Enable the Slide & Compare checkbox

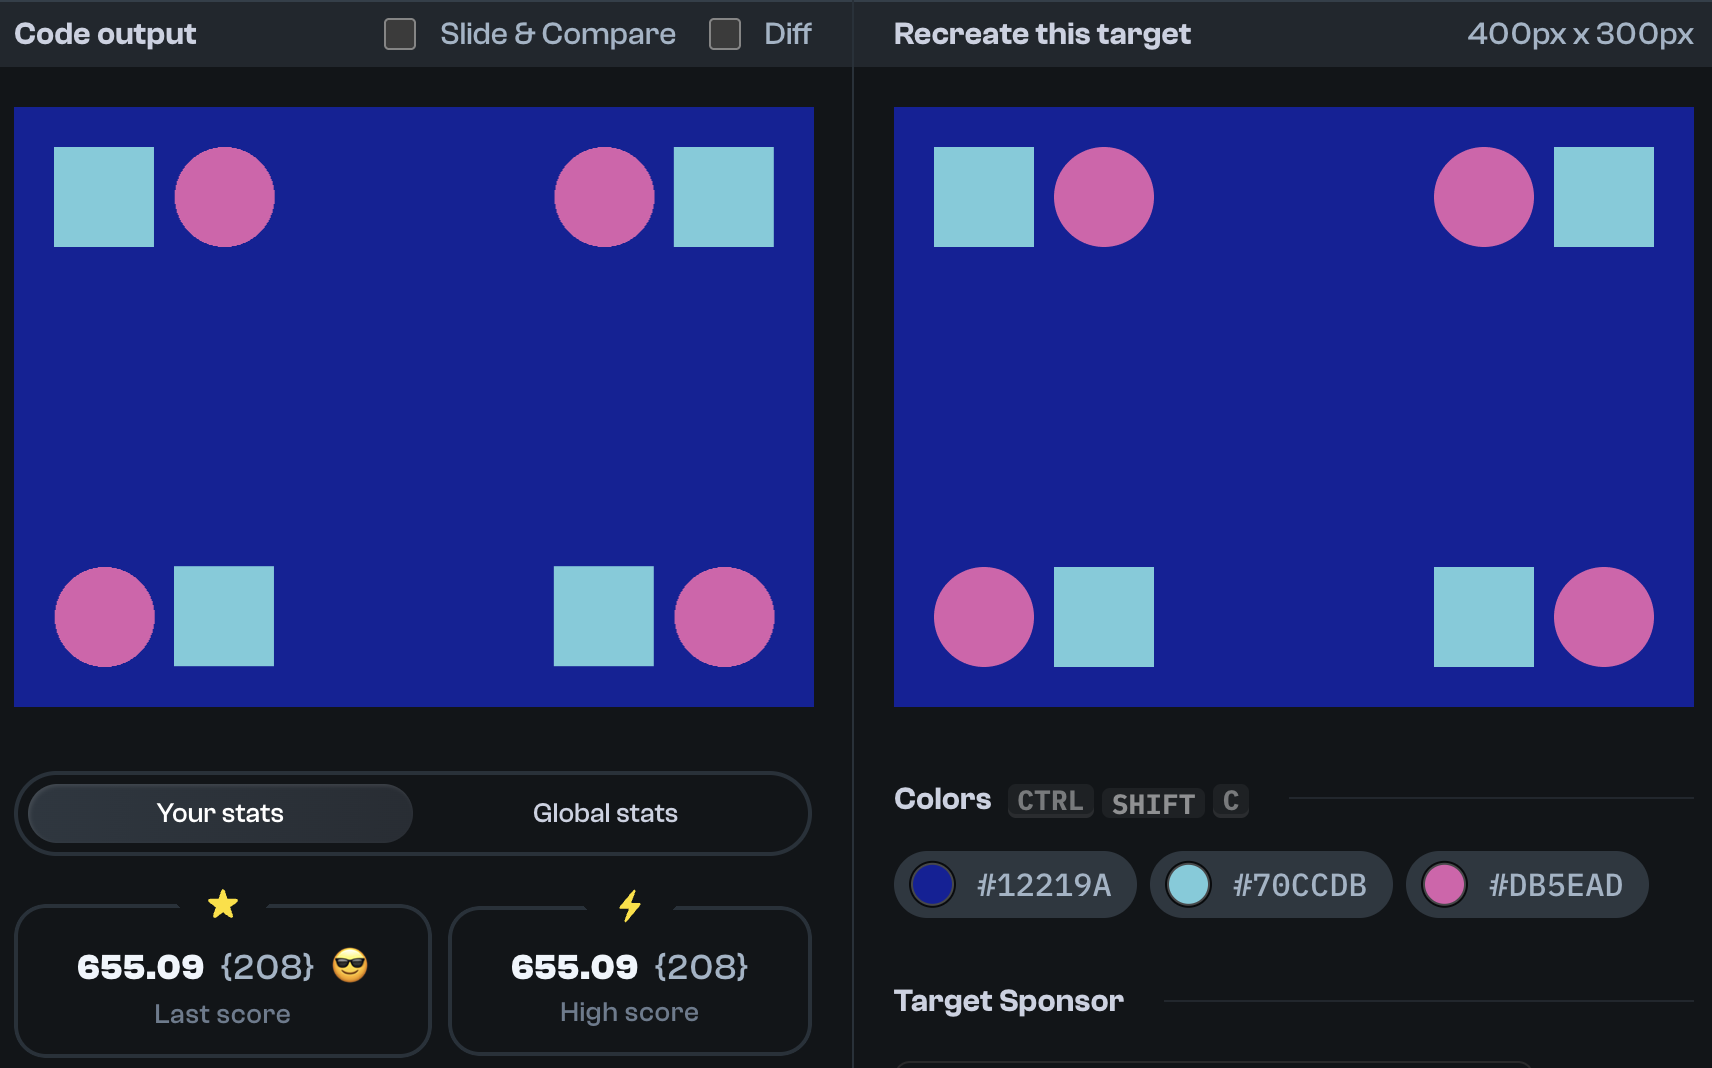click(399, 34)
